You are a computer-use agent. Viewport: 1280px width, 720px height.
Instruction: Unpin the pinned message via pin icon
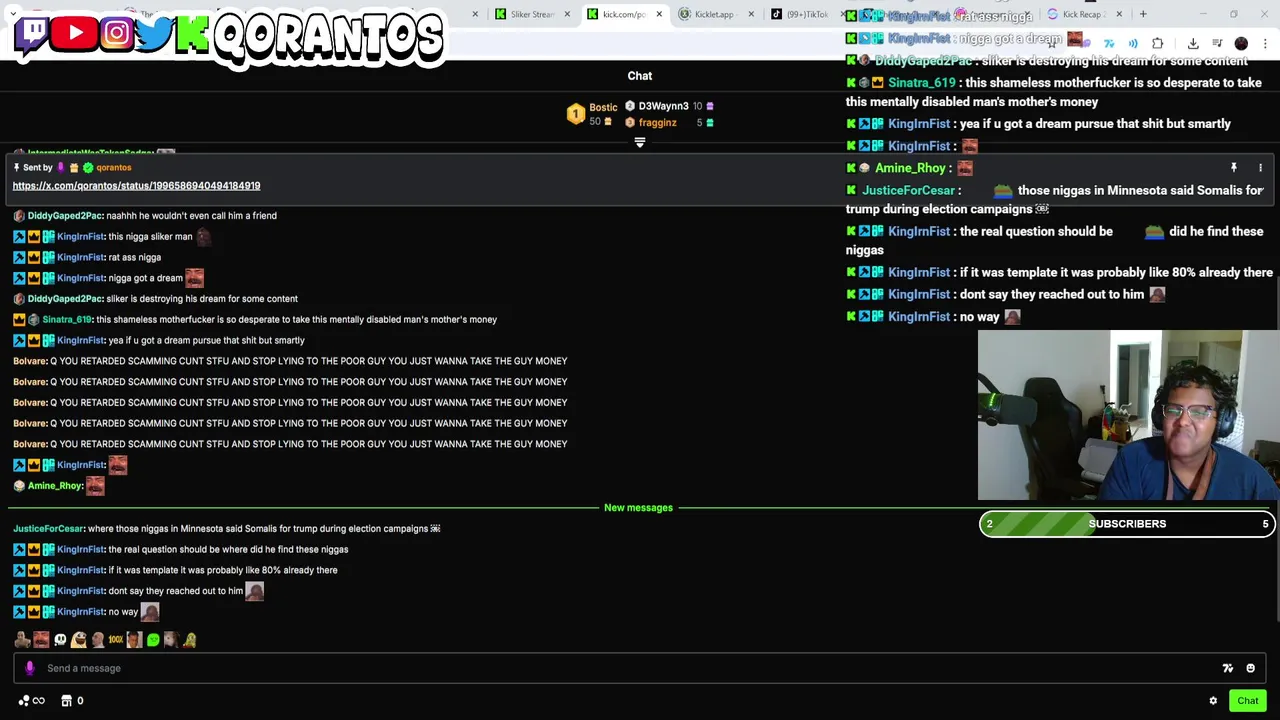coord(1234,168)
